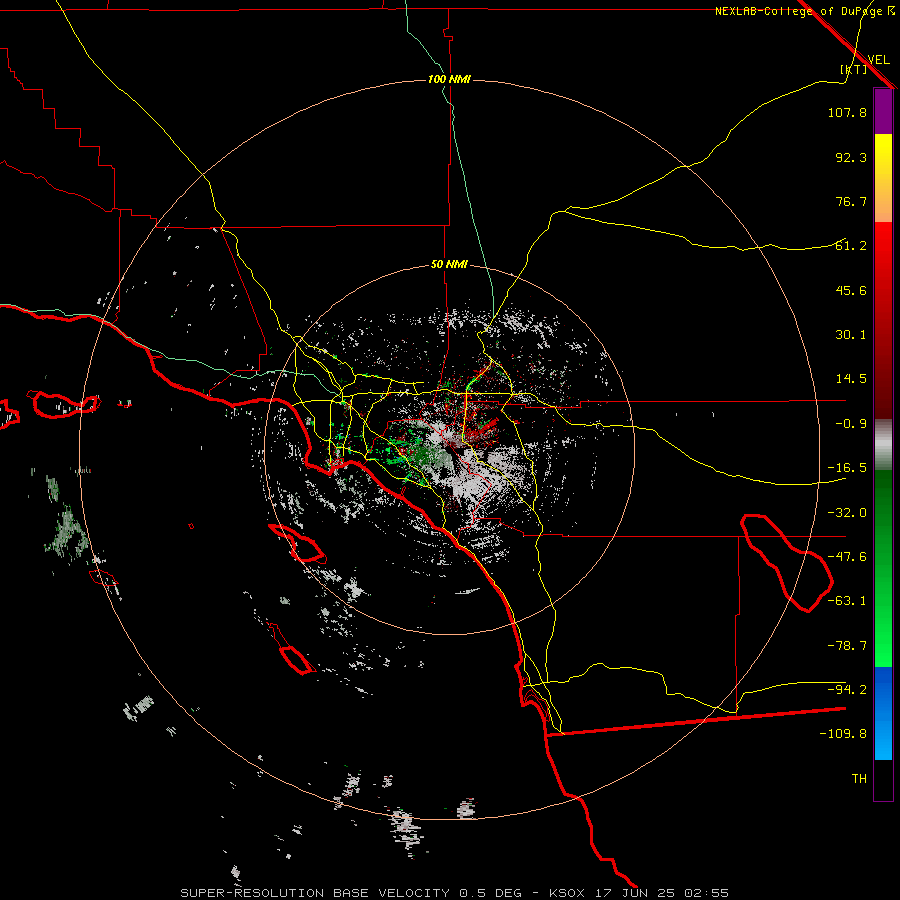900x900 pixels.
Task: Click the -47.6 velocity scale value
Action: click(x=847, y=557)
